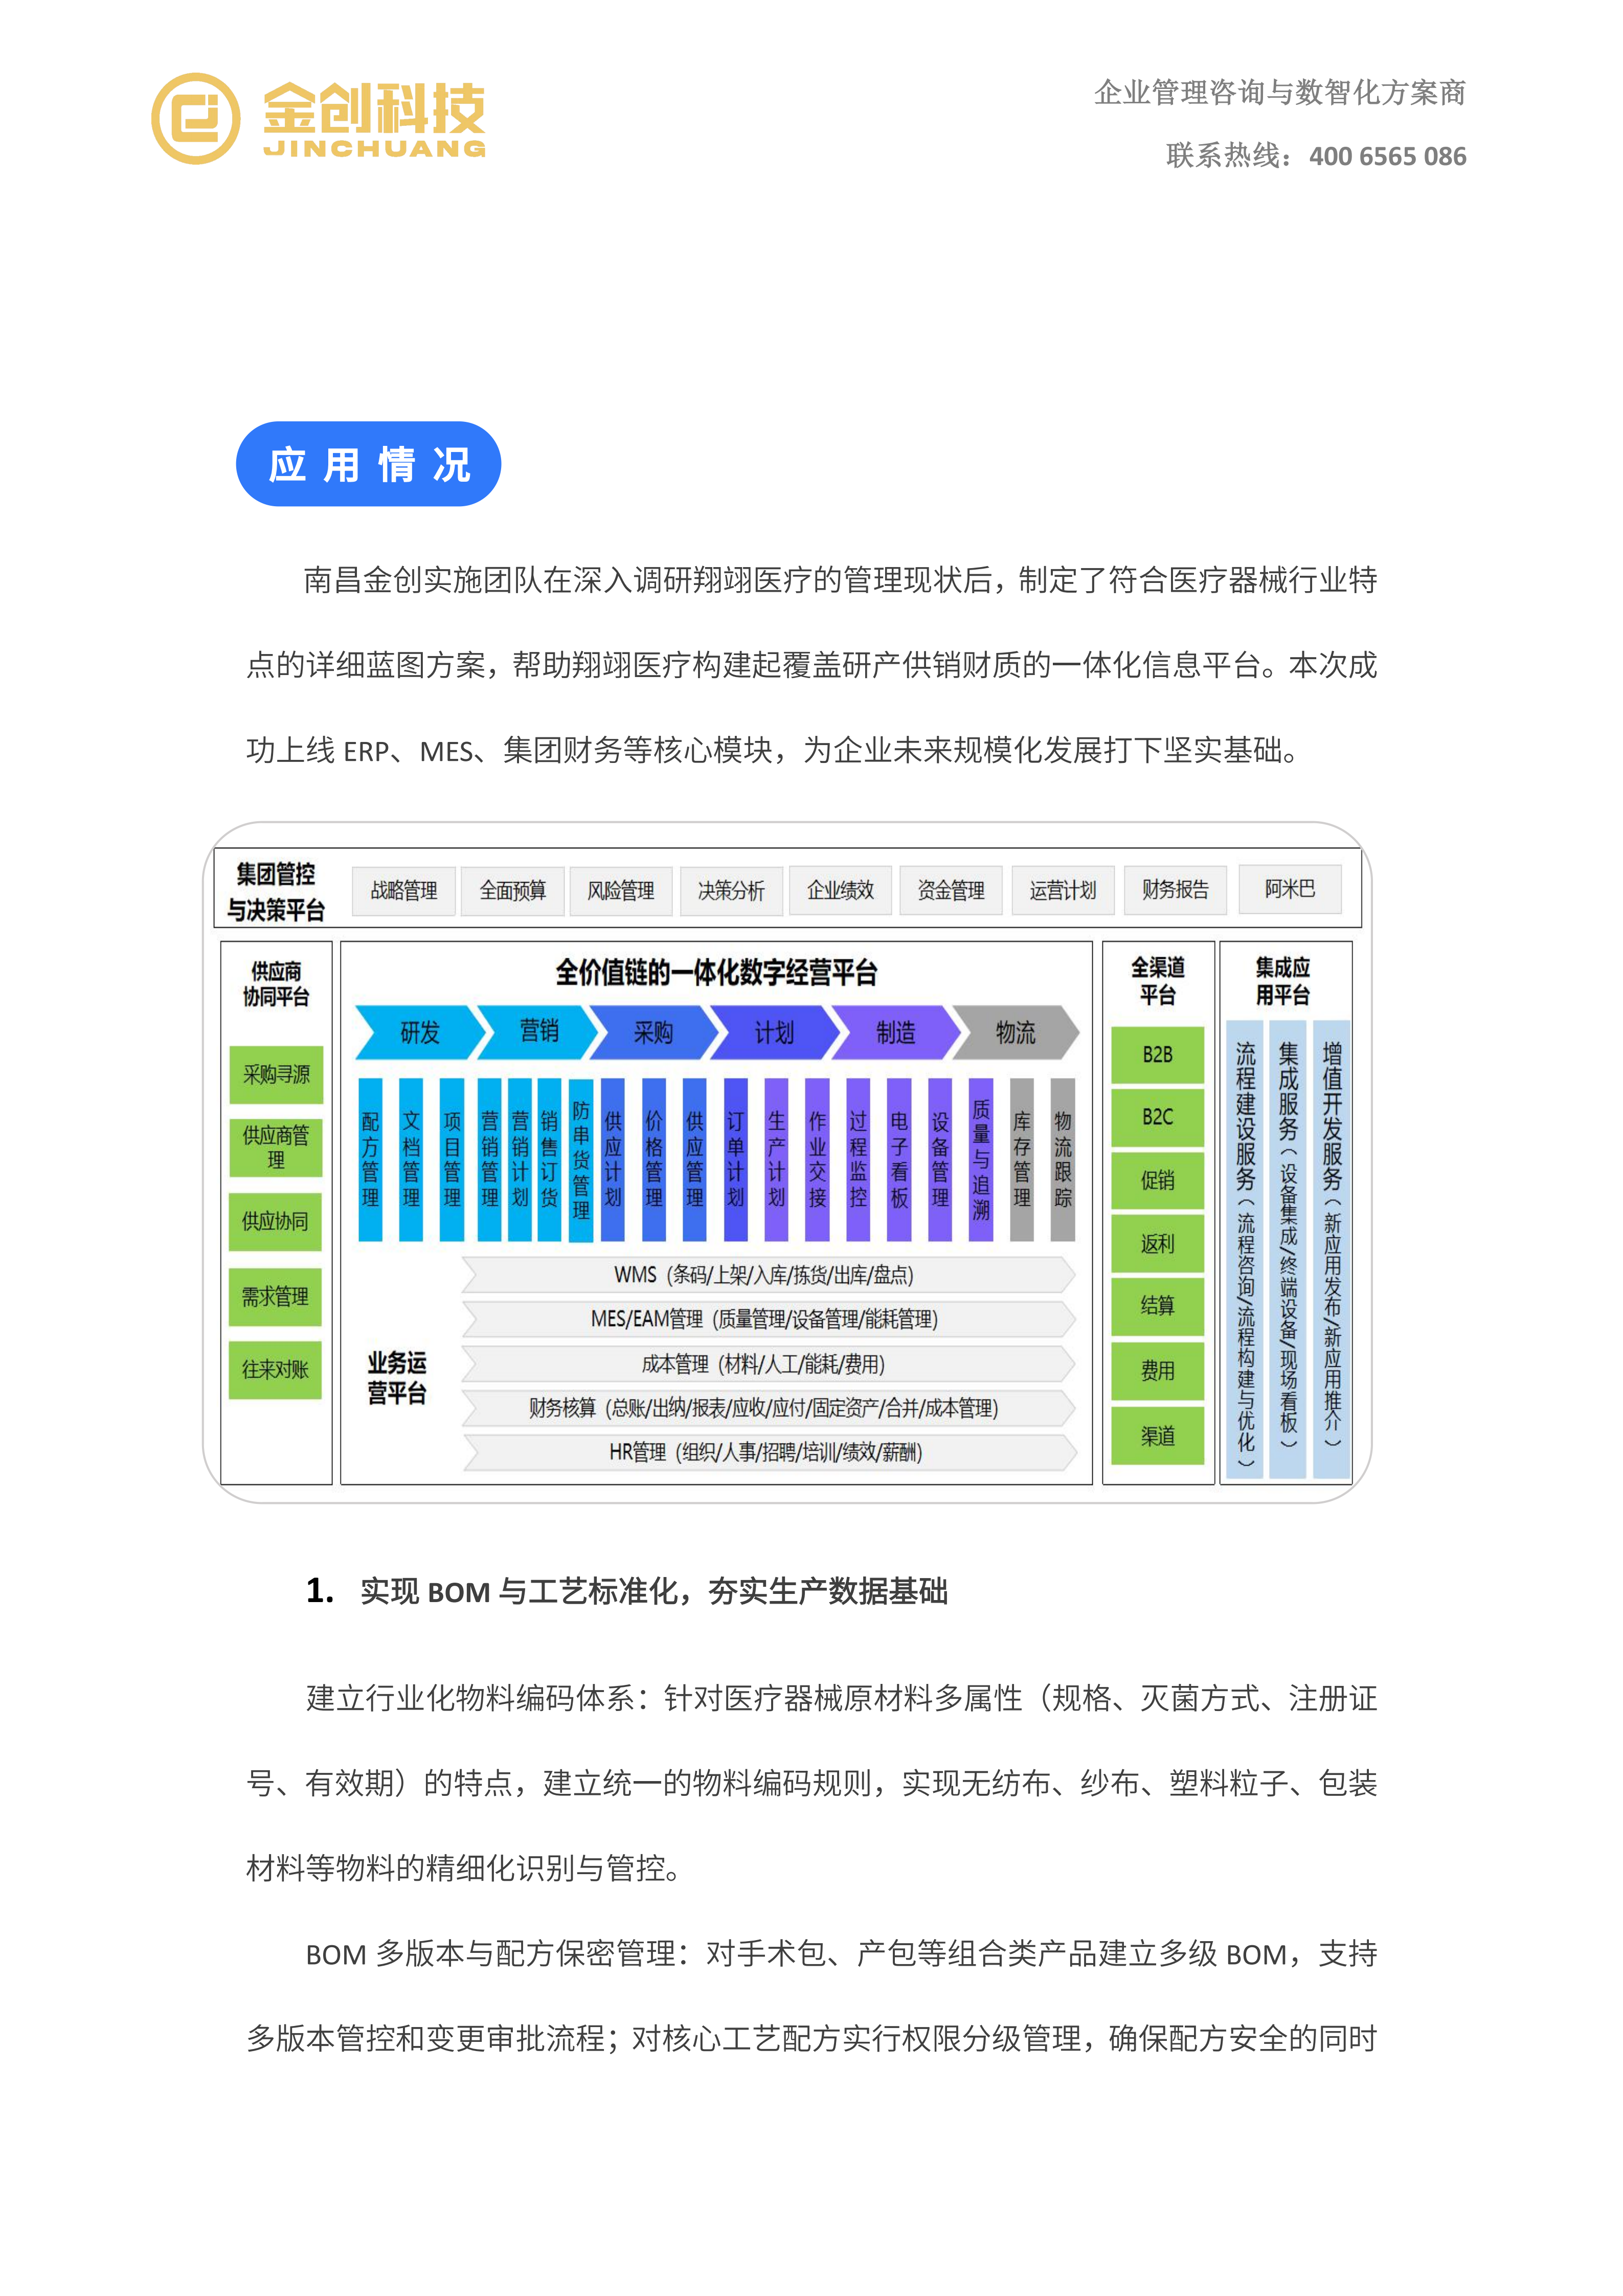Click the green 促销 block
This screenshot has height=2296, width=1623.
coord(1158,1181)
